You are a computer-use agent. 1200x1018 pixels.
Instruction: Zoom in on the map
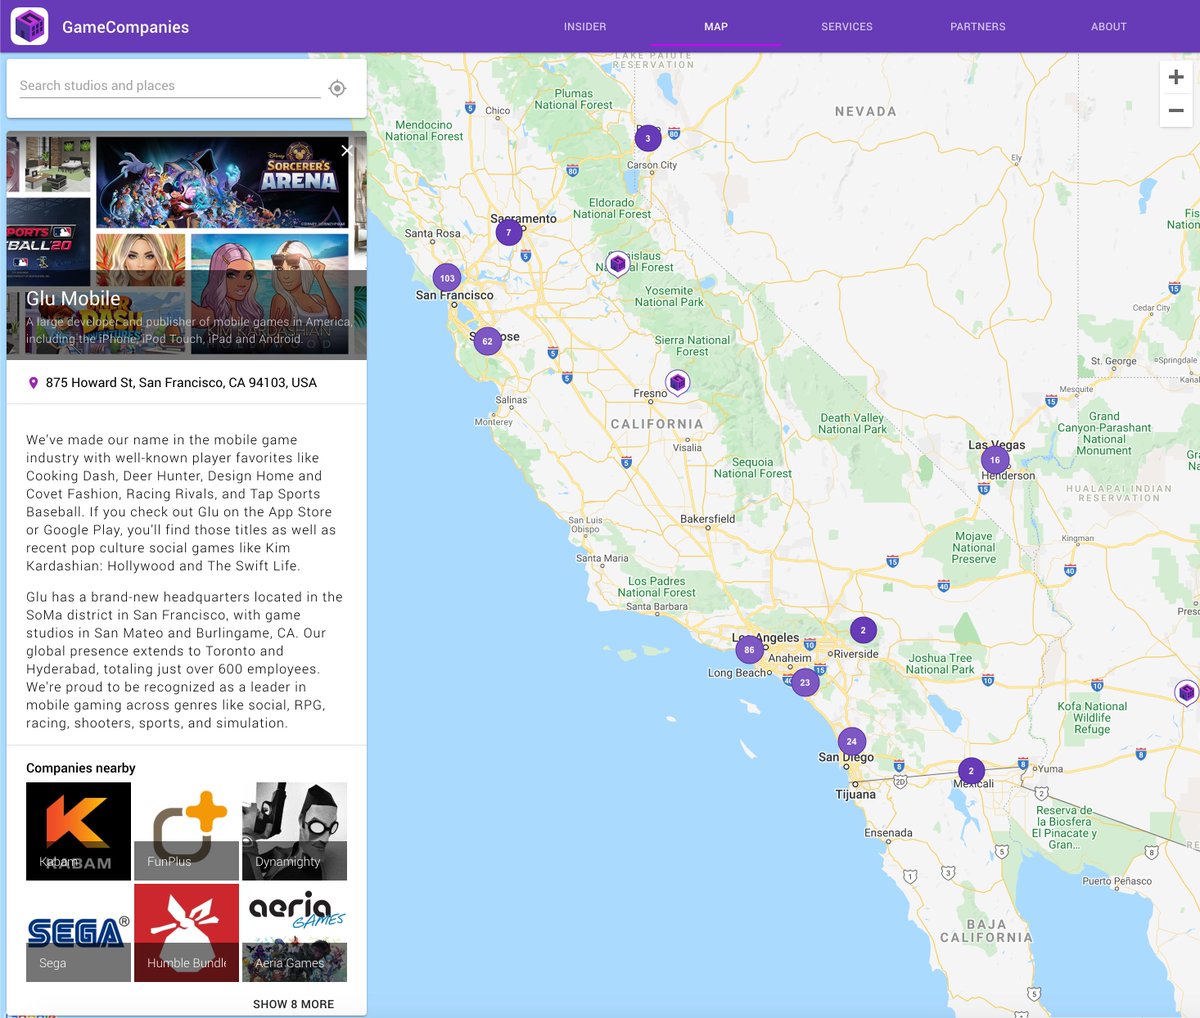click(x=1176, y=77)
